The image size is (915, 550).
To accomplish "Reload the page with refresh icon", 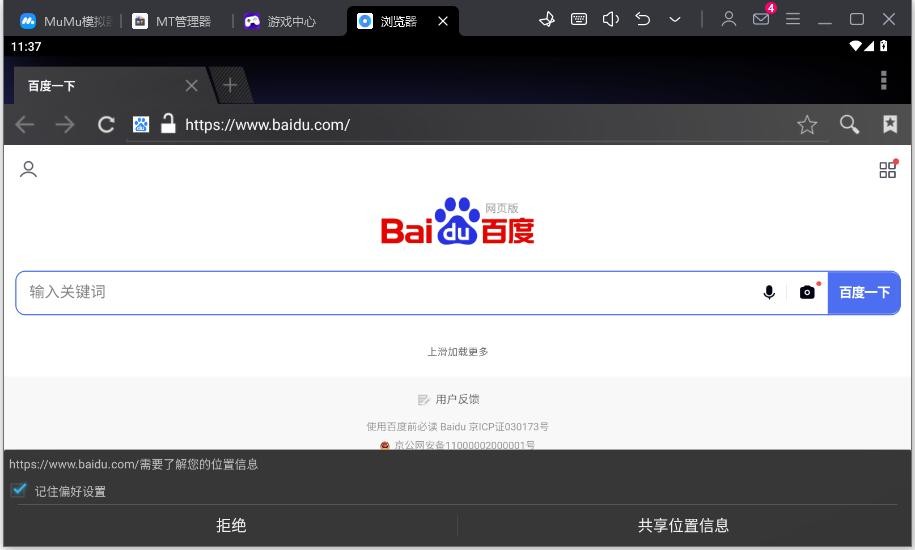I will pyautogui.click(x=106, y=124).
